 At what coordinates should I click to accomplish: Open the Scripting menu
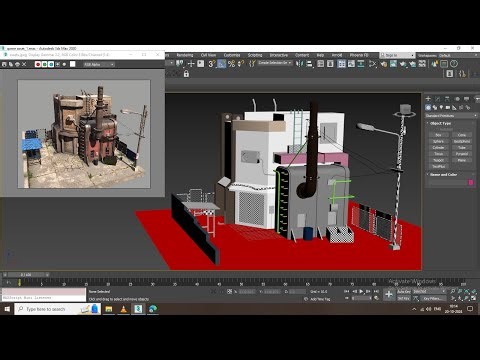point(255,55)
